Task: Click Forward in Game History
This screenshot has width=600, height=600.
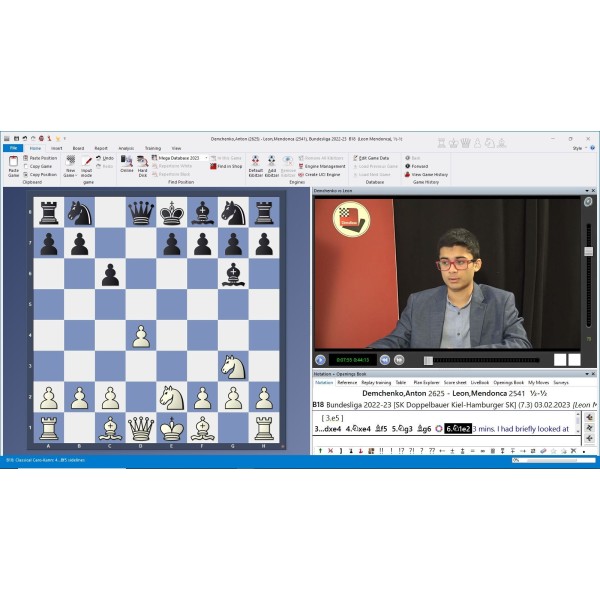Action: pos(416,166)
